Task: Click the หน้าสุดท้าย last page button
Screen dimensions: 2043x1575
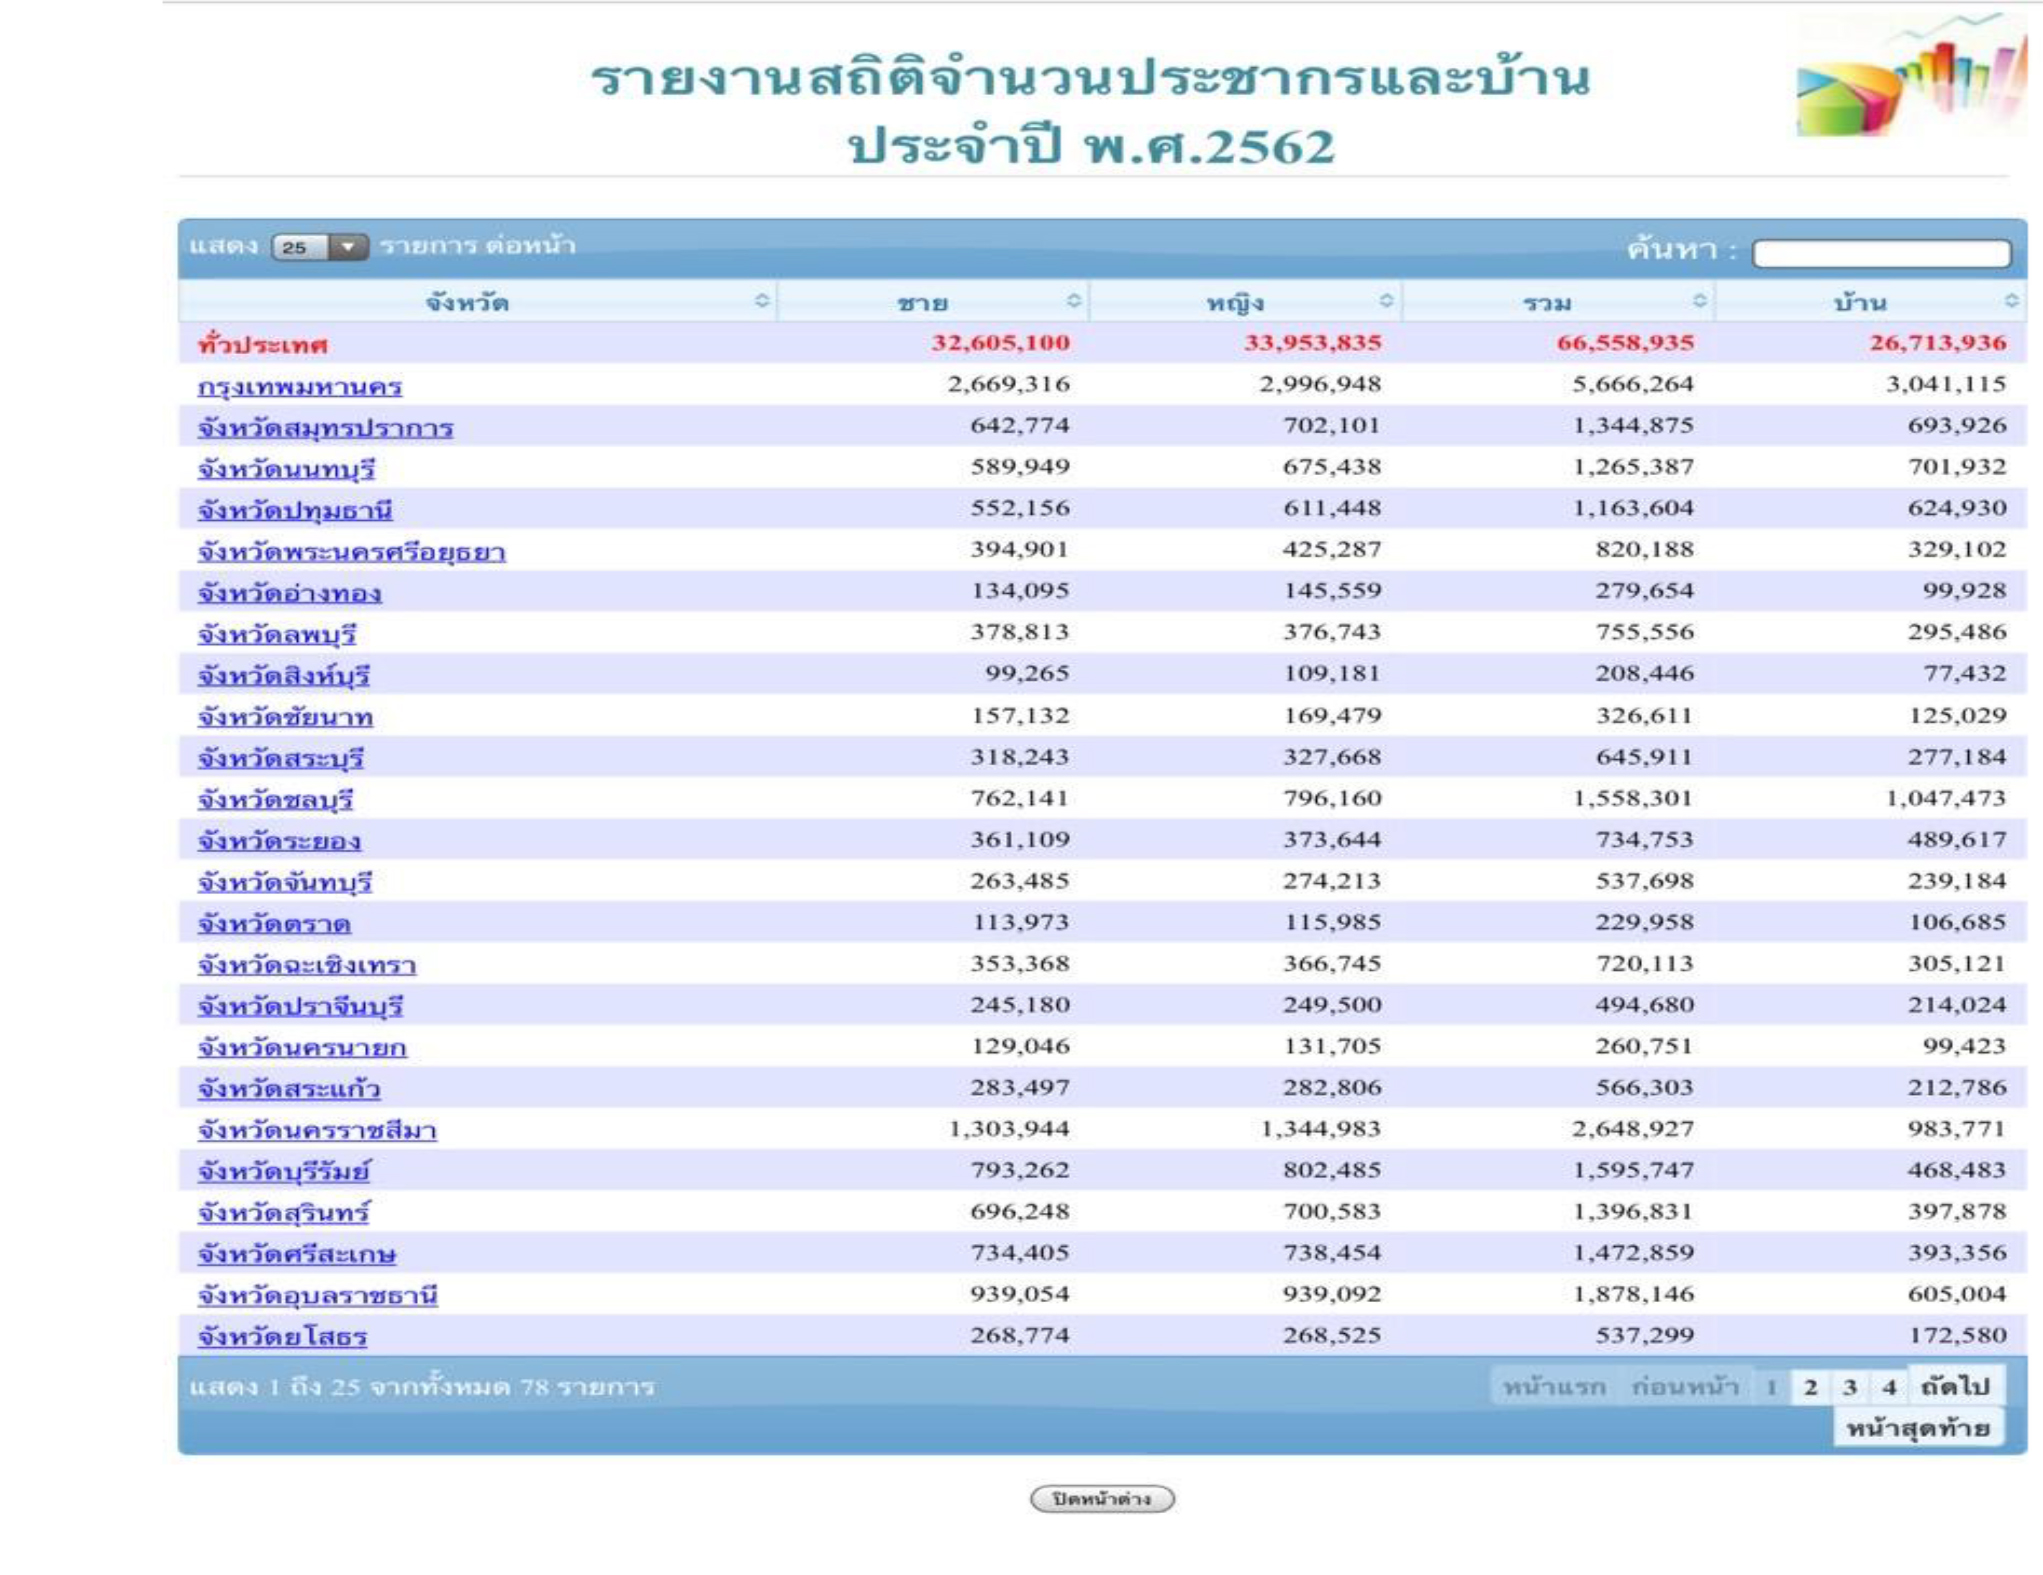Action: pyautogui.click(x=1917, y=1428)
